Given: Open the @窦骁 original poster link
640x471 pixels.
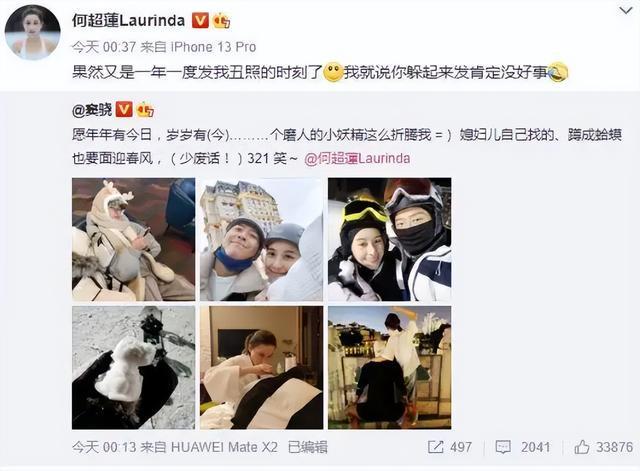Looking at the screenshot, I should pyautogui.click(x=92, y=110).
